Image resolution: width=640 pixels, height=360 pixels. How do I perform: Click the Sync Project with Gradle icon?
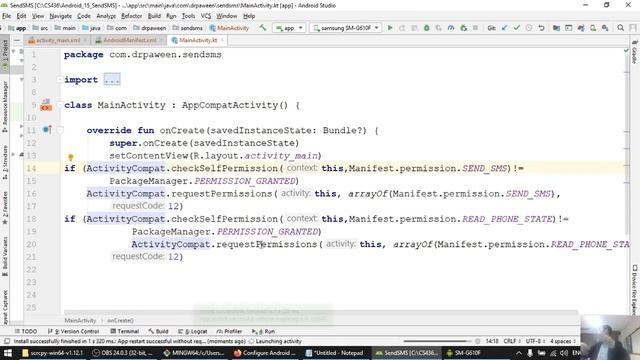click(580, 28)
